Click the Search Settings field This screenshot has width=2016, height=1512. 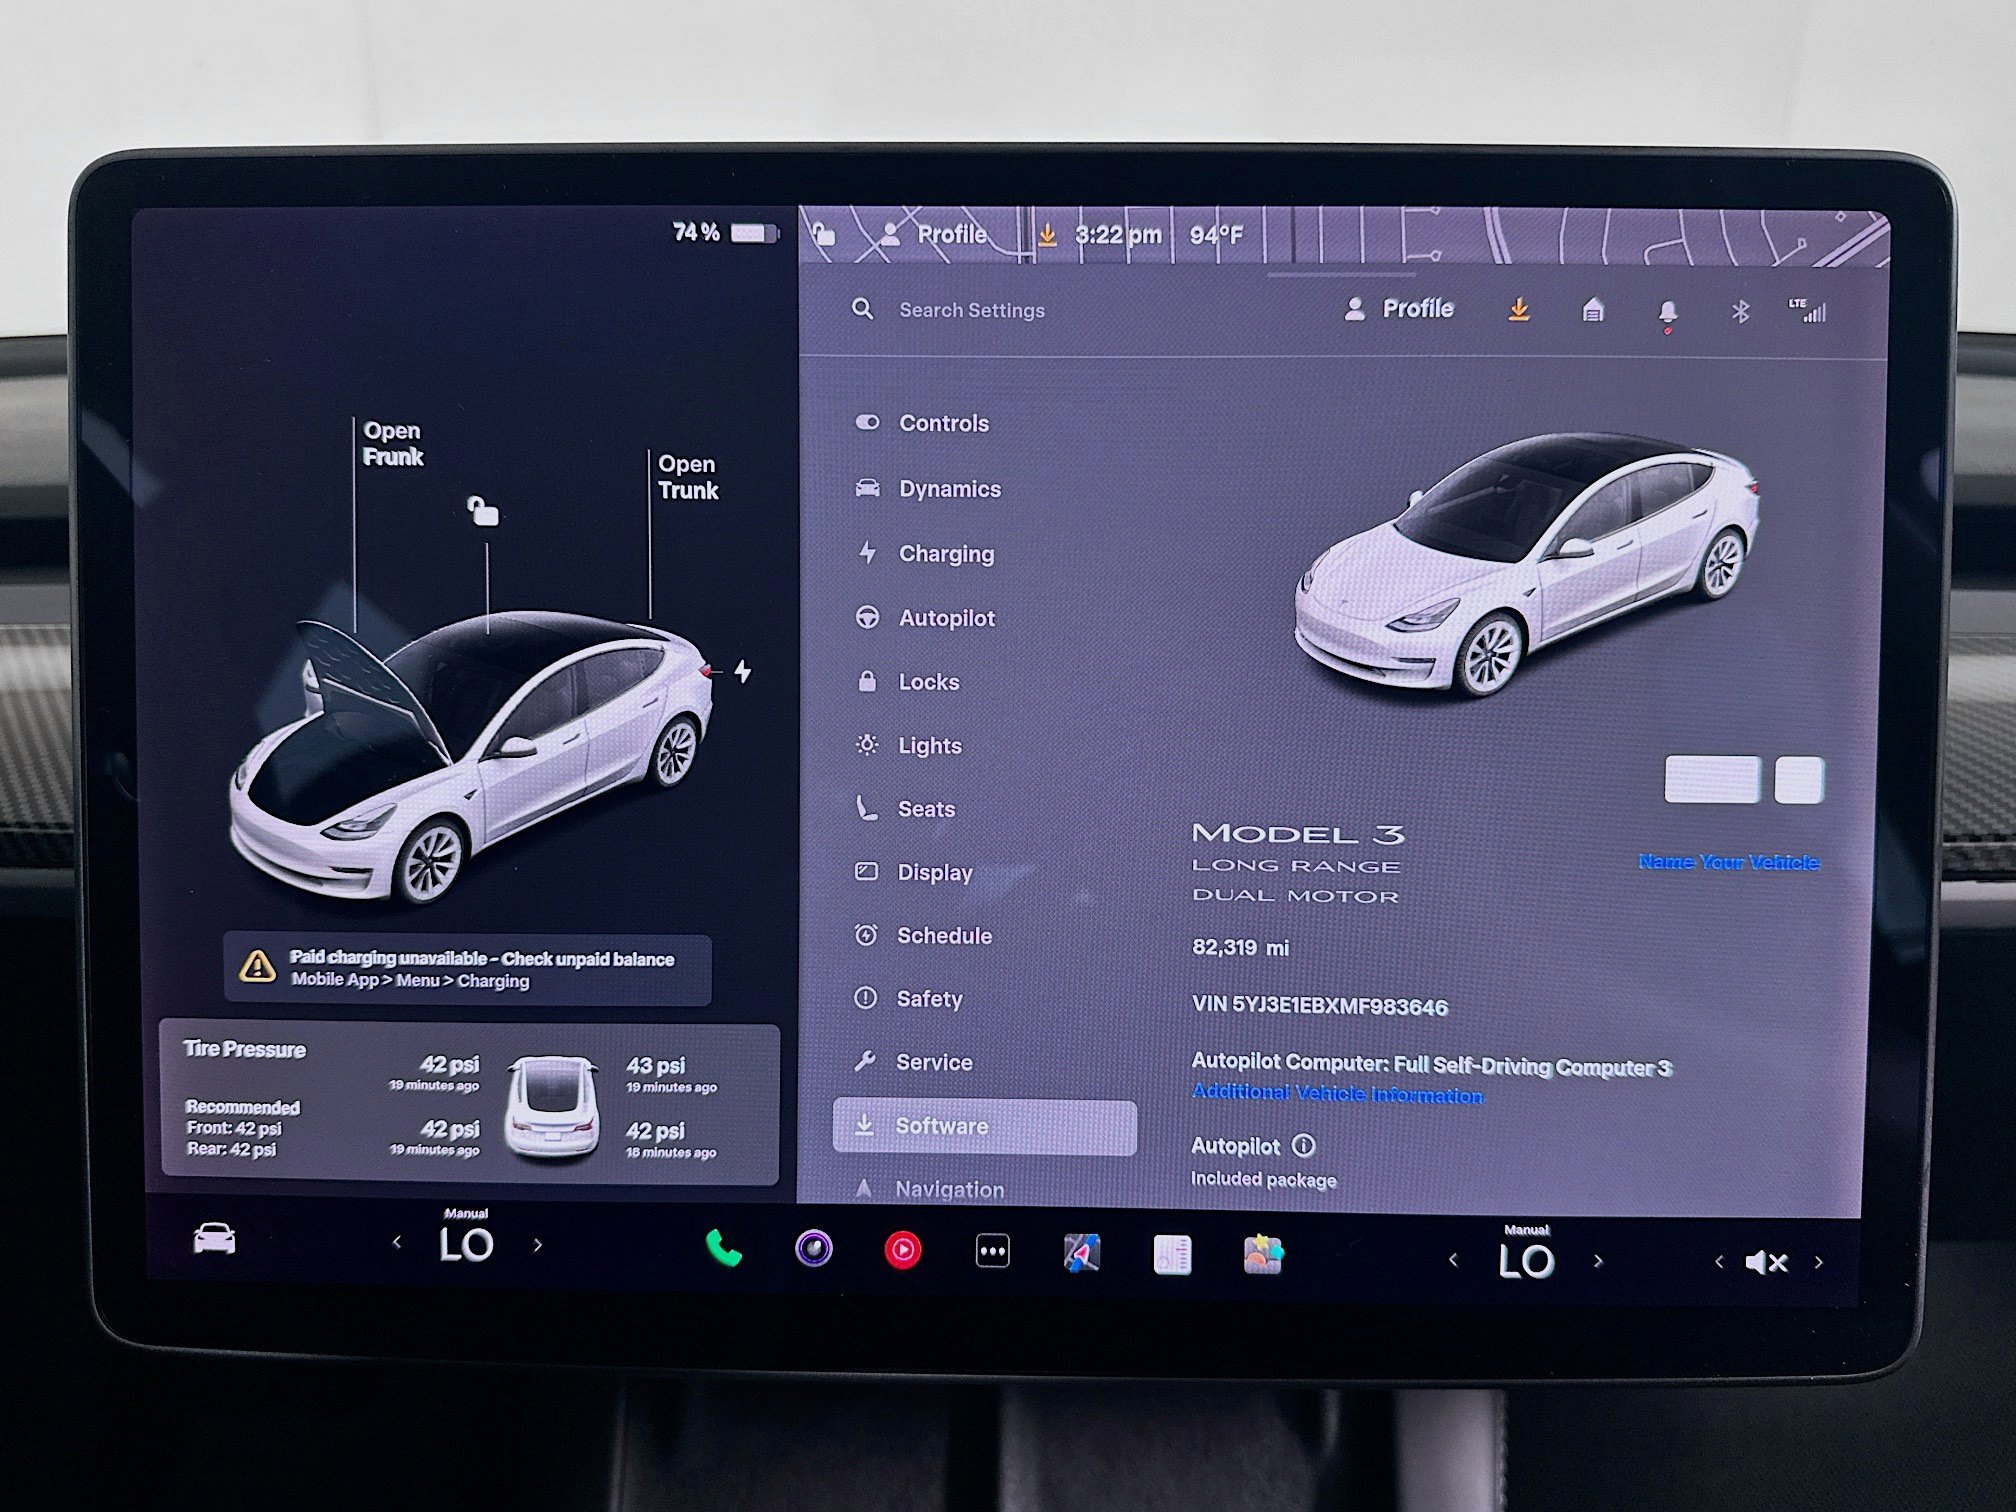point(971,310)
